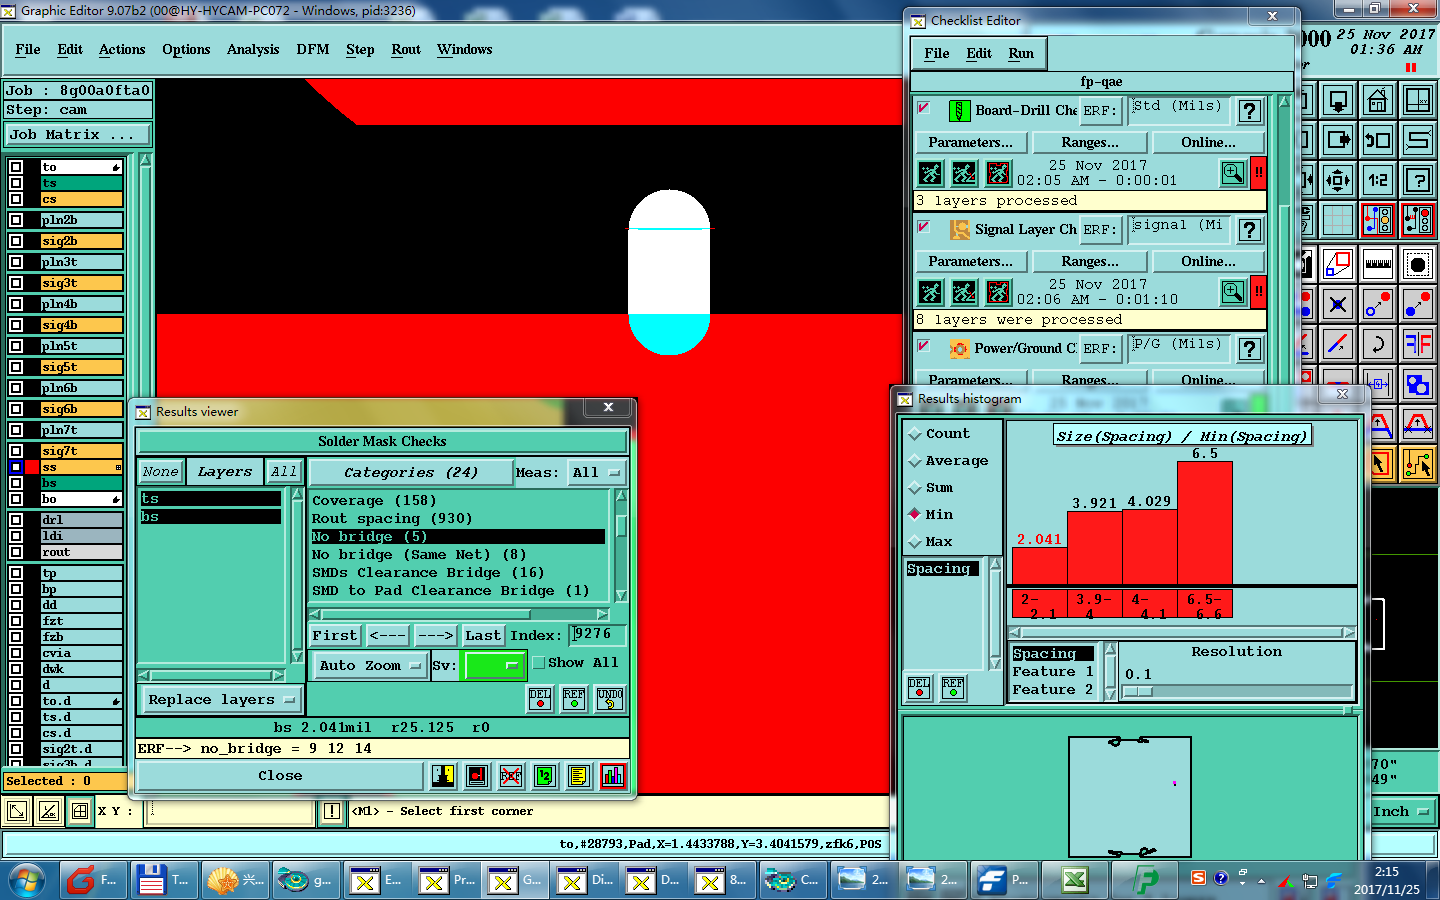Click the error message icon beside X Y field

pyautogui.click(x=332, y=812)
